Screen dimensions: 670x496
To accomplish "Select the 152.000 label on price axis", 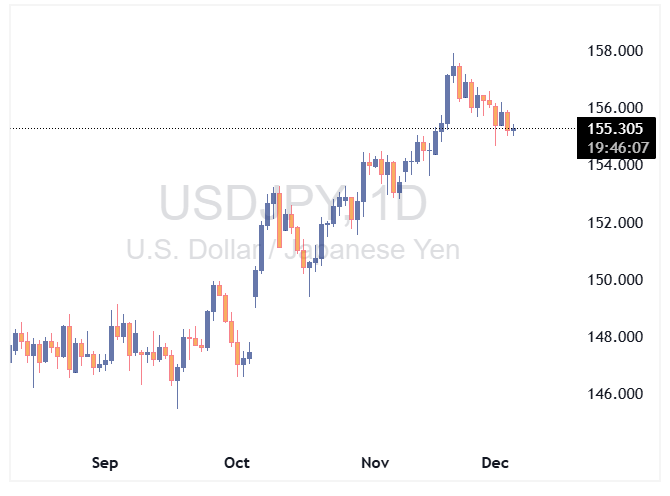I will (614, 222).
